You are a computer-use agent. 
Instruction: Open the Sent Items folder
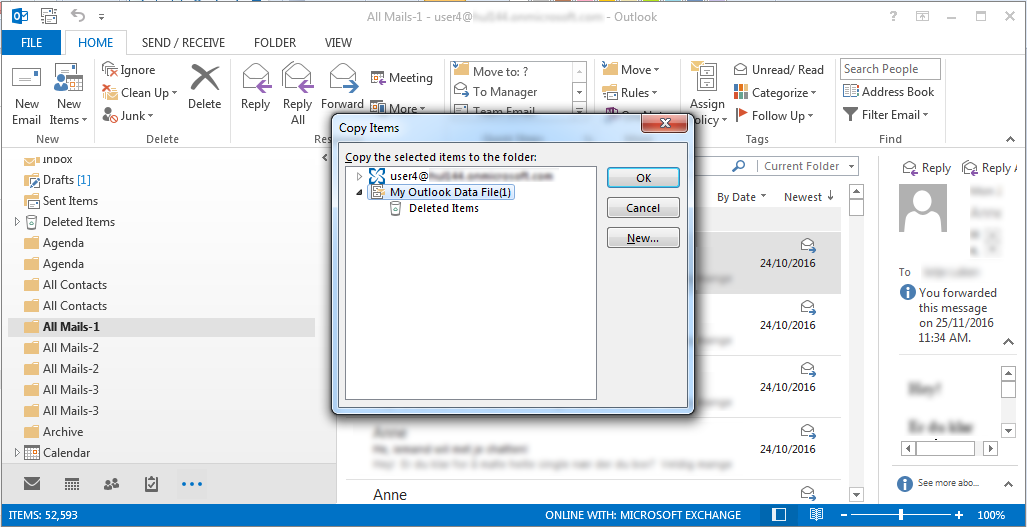click(61, 201)
